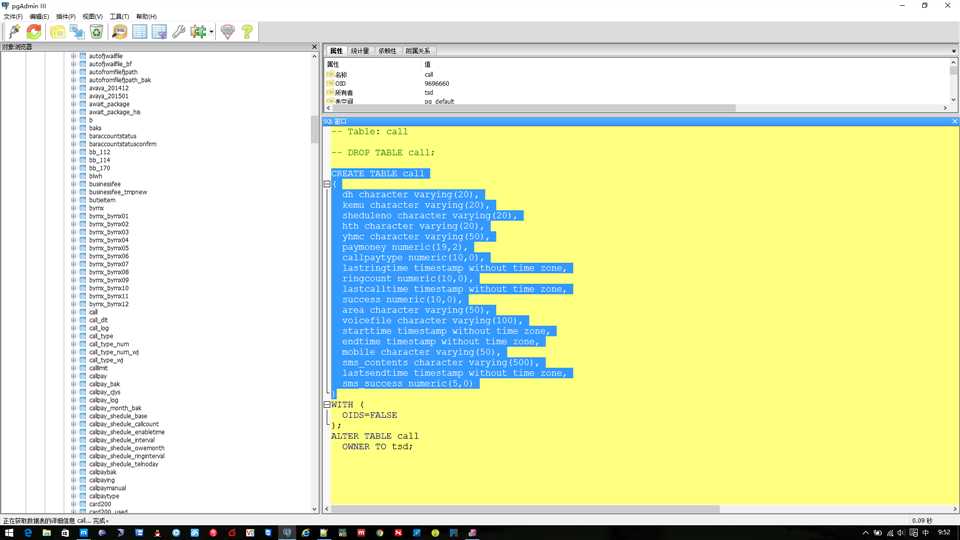The image size is (960, 540).
Task: Open the SQL query tool icon
Action: click(x=120, y=31)
